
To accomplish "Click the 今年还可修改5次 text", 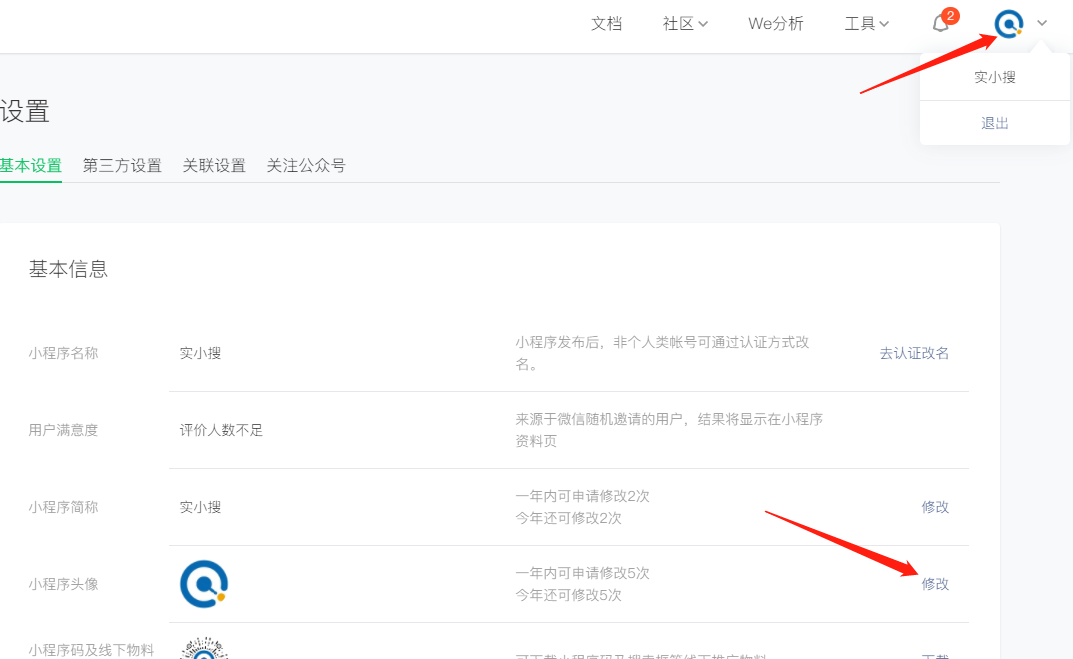I will [568, 595].
